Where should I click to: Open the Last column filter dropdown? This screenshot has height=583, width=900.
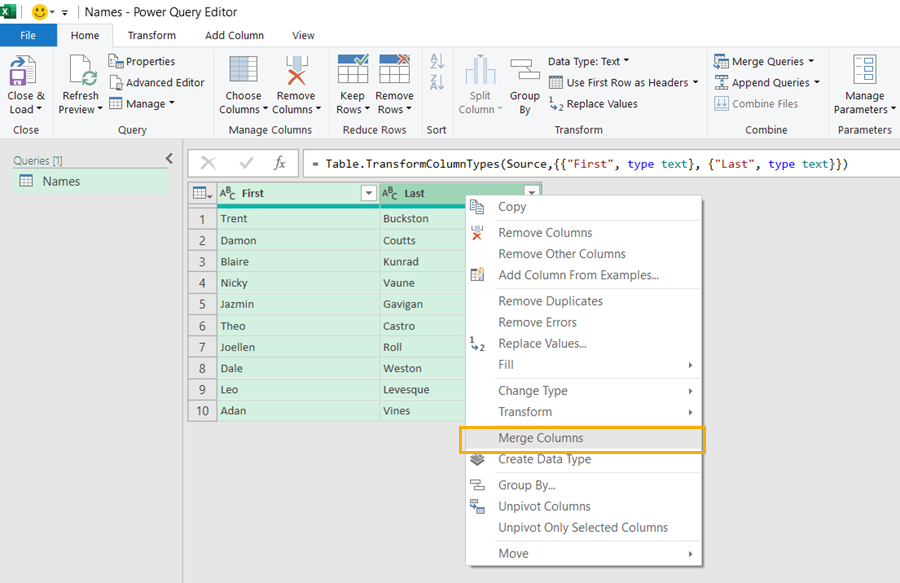[x=532, y=192]
